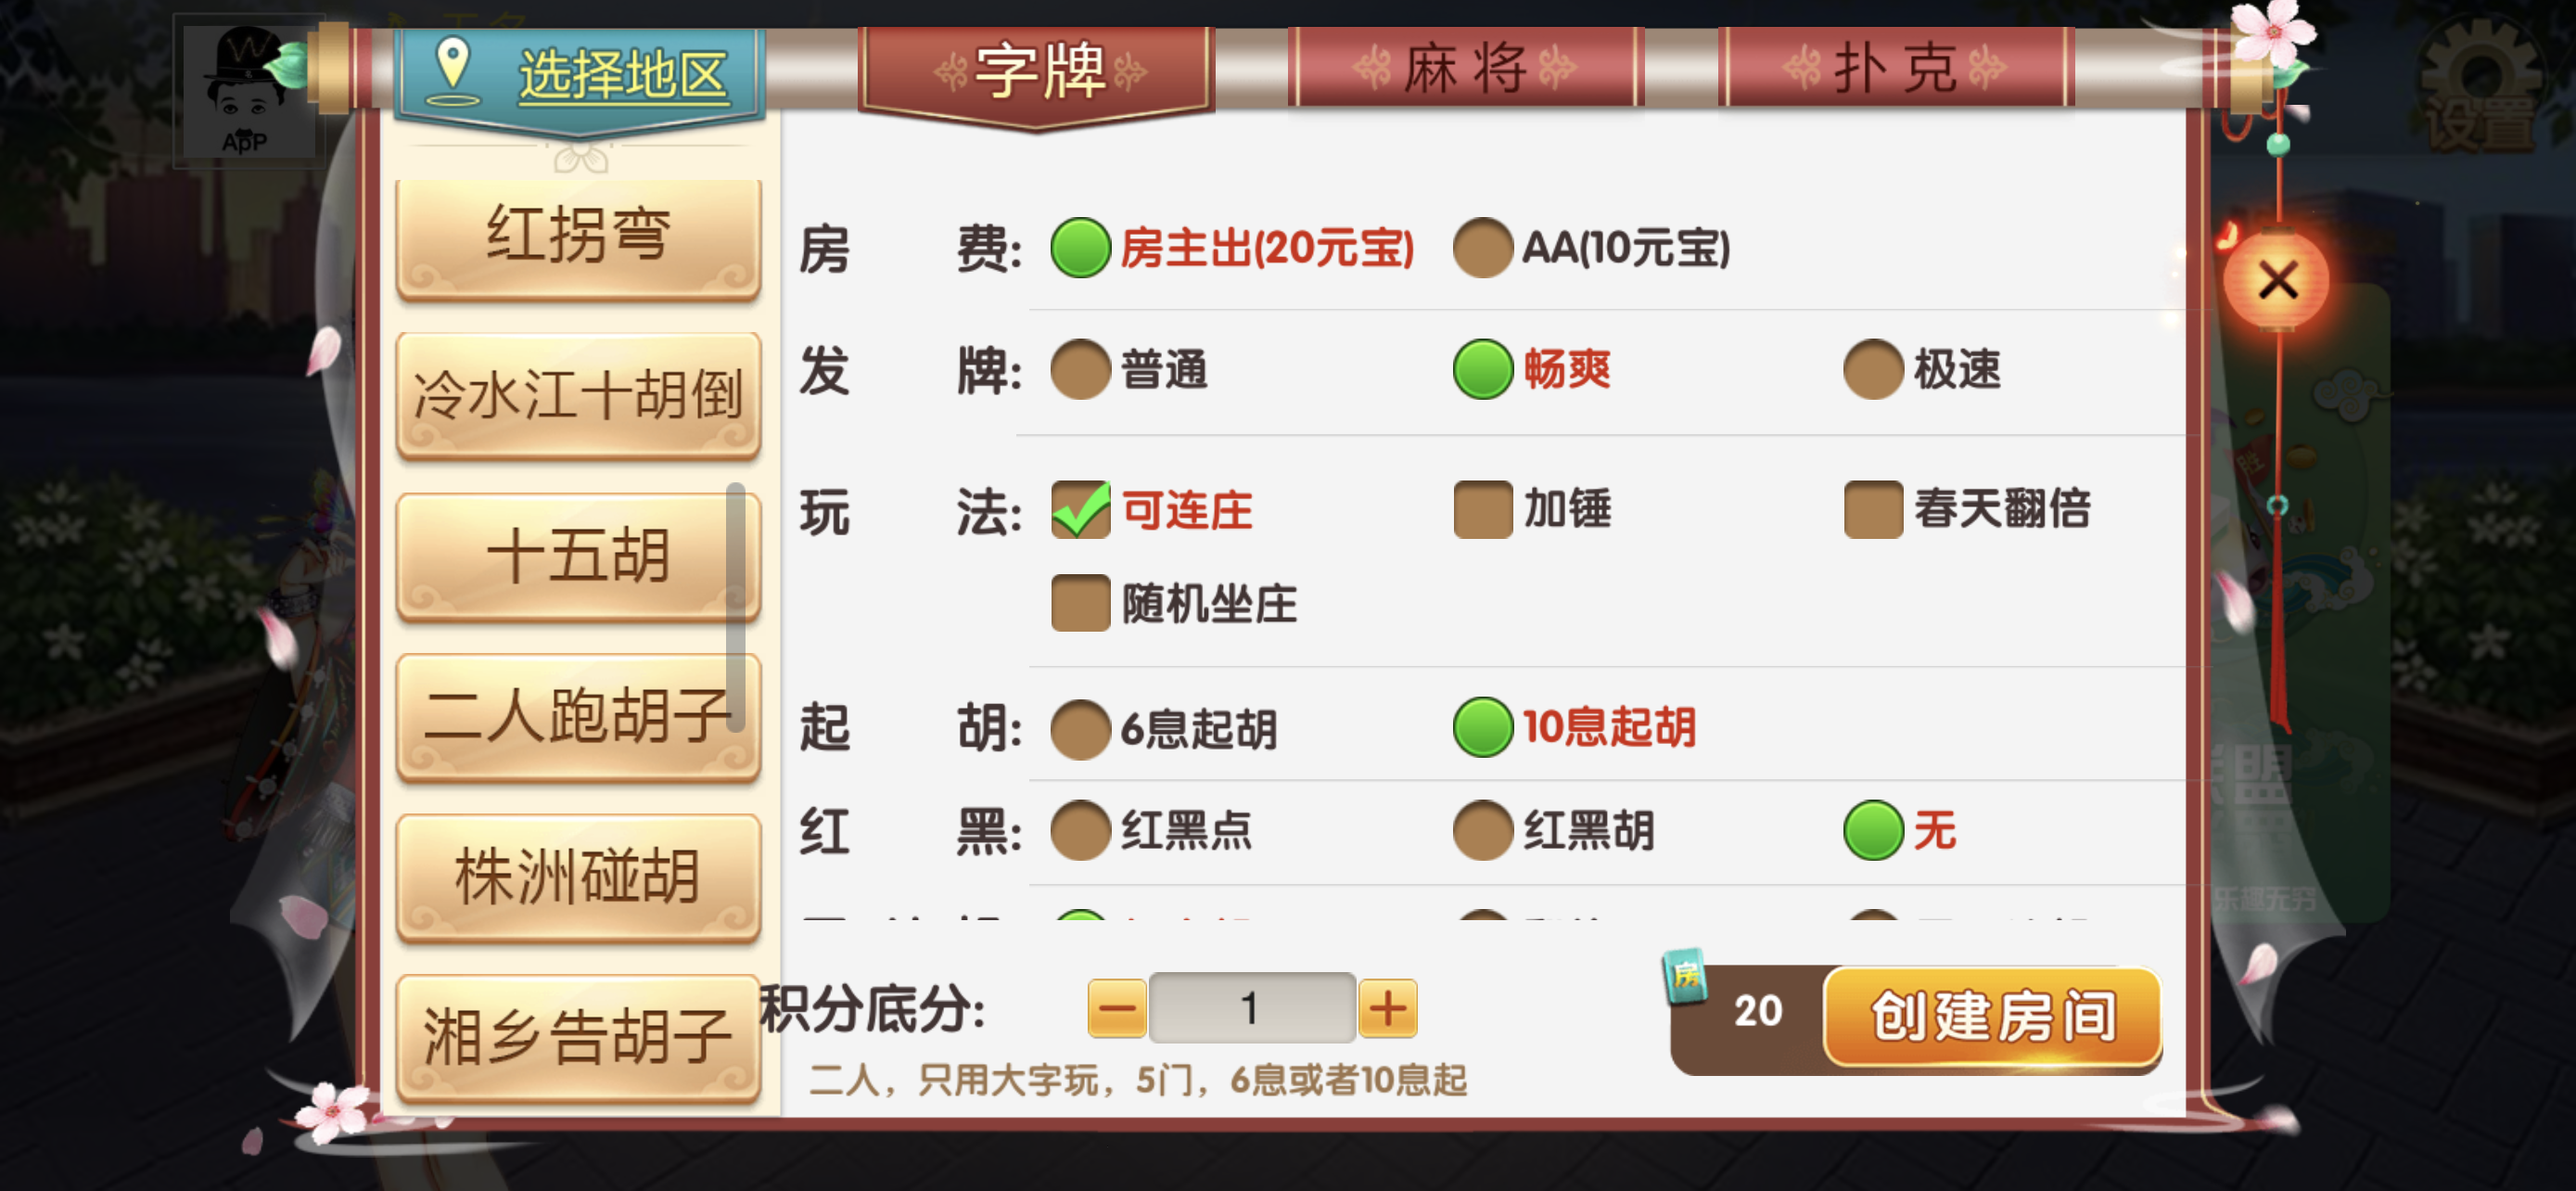This screenshot has width=2576, height=1191.
Task: Switch to the 麻将 tab
Action: [x=1465, y=69]
